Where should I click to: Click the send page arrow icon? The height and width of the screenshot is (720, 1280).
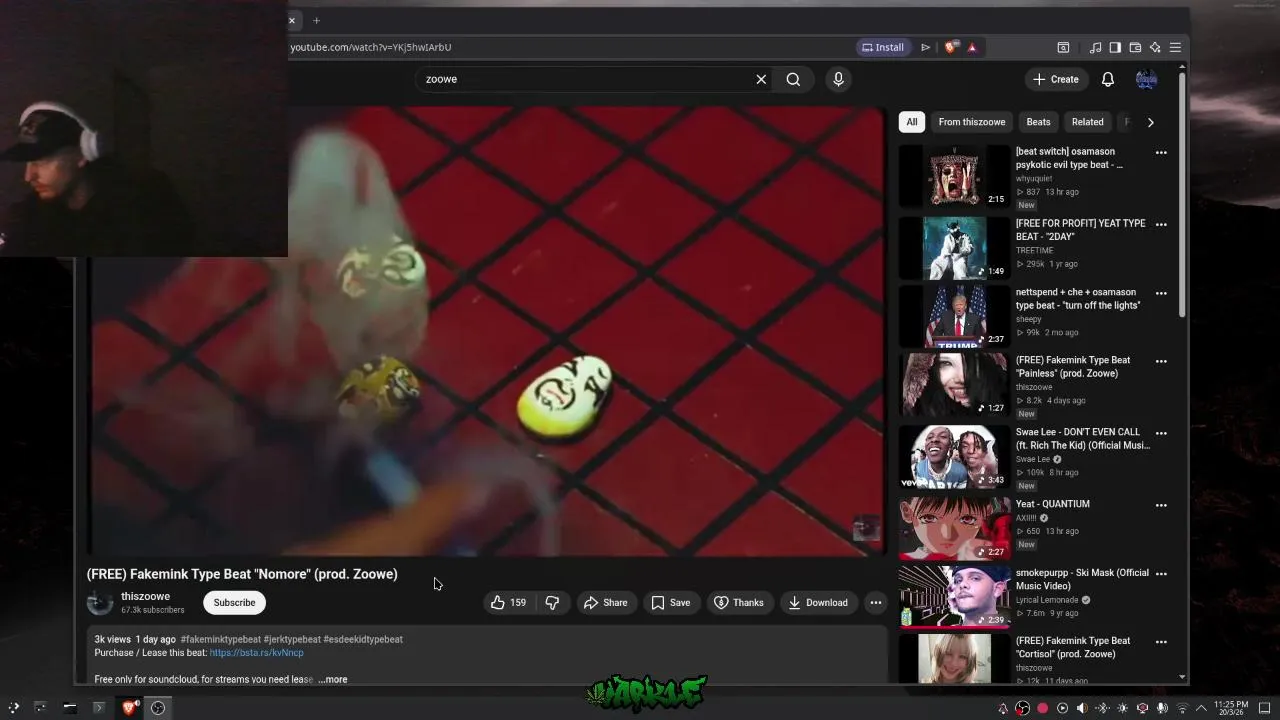(x=925, y=47)
